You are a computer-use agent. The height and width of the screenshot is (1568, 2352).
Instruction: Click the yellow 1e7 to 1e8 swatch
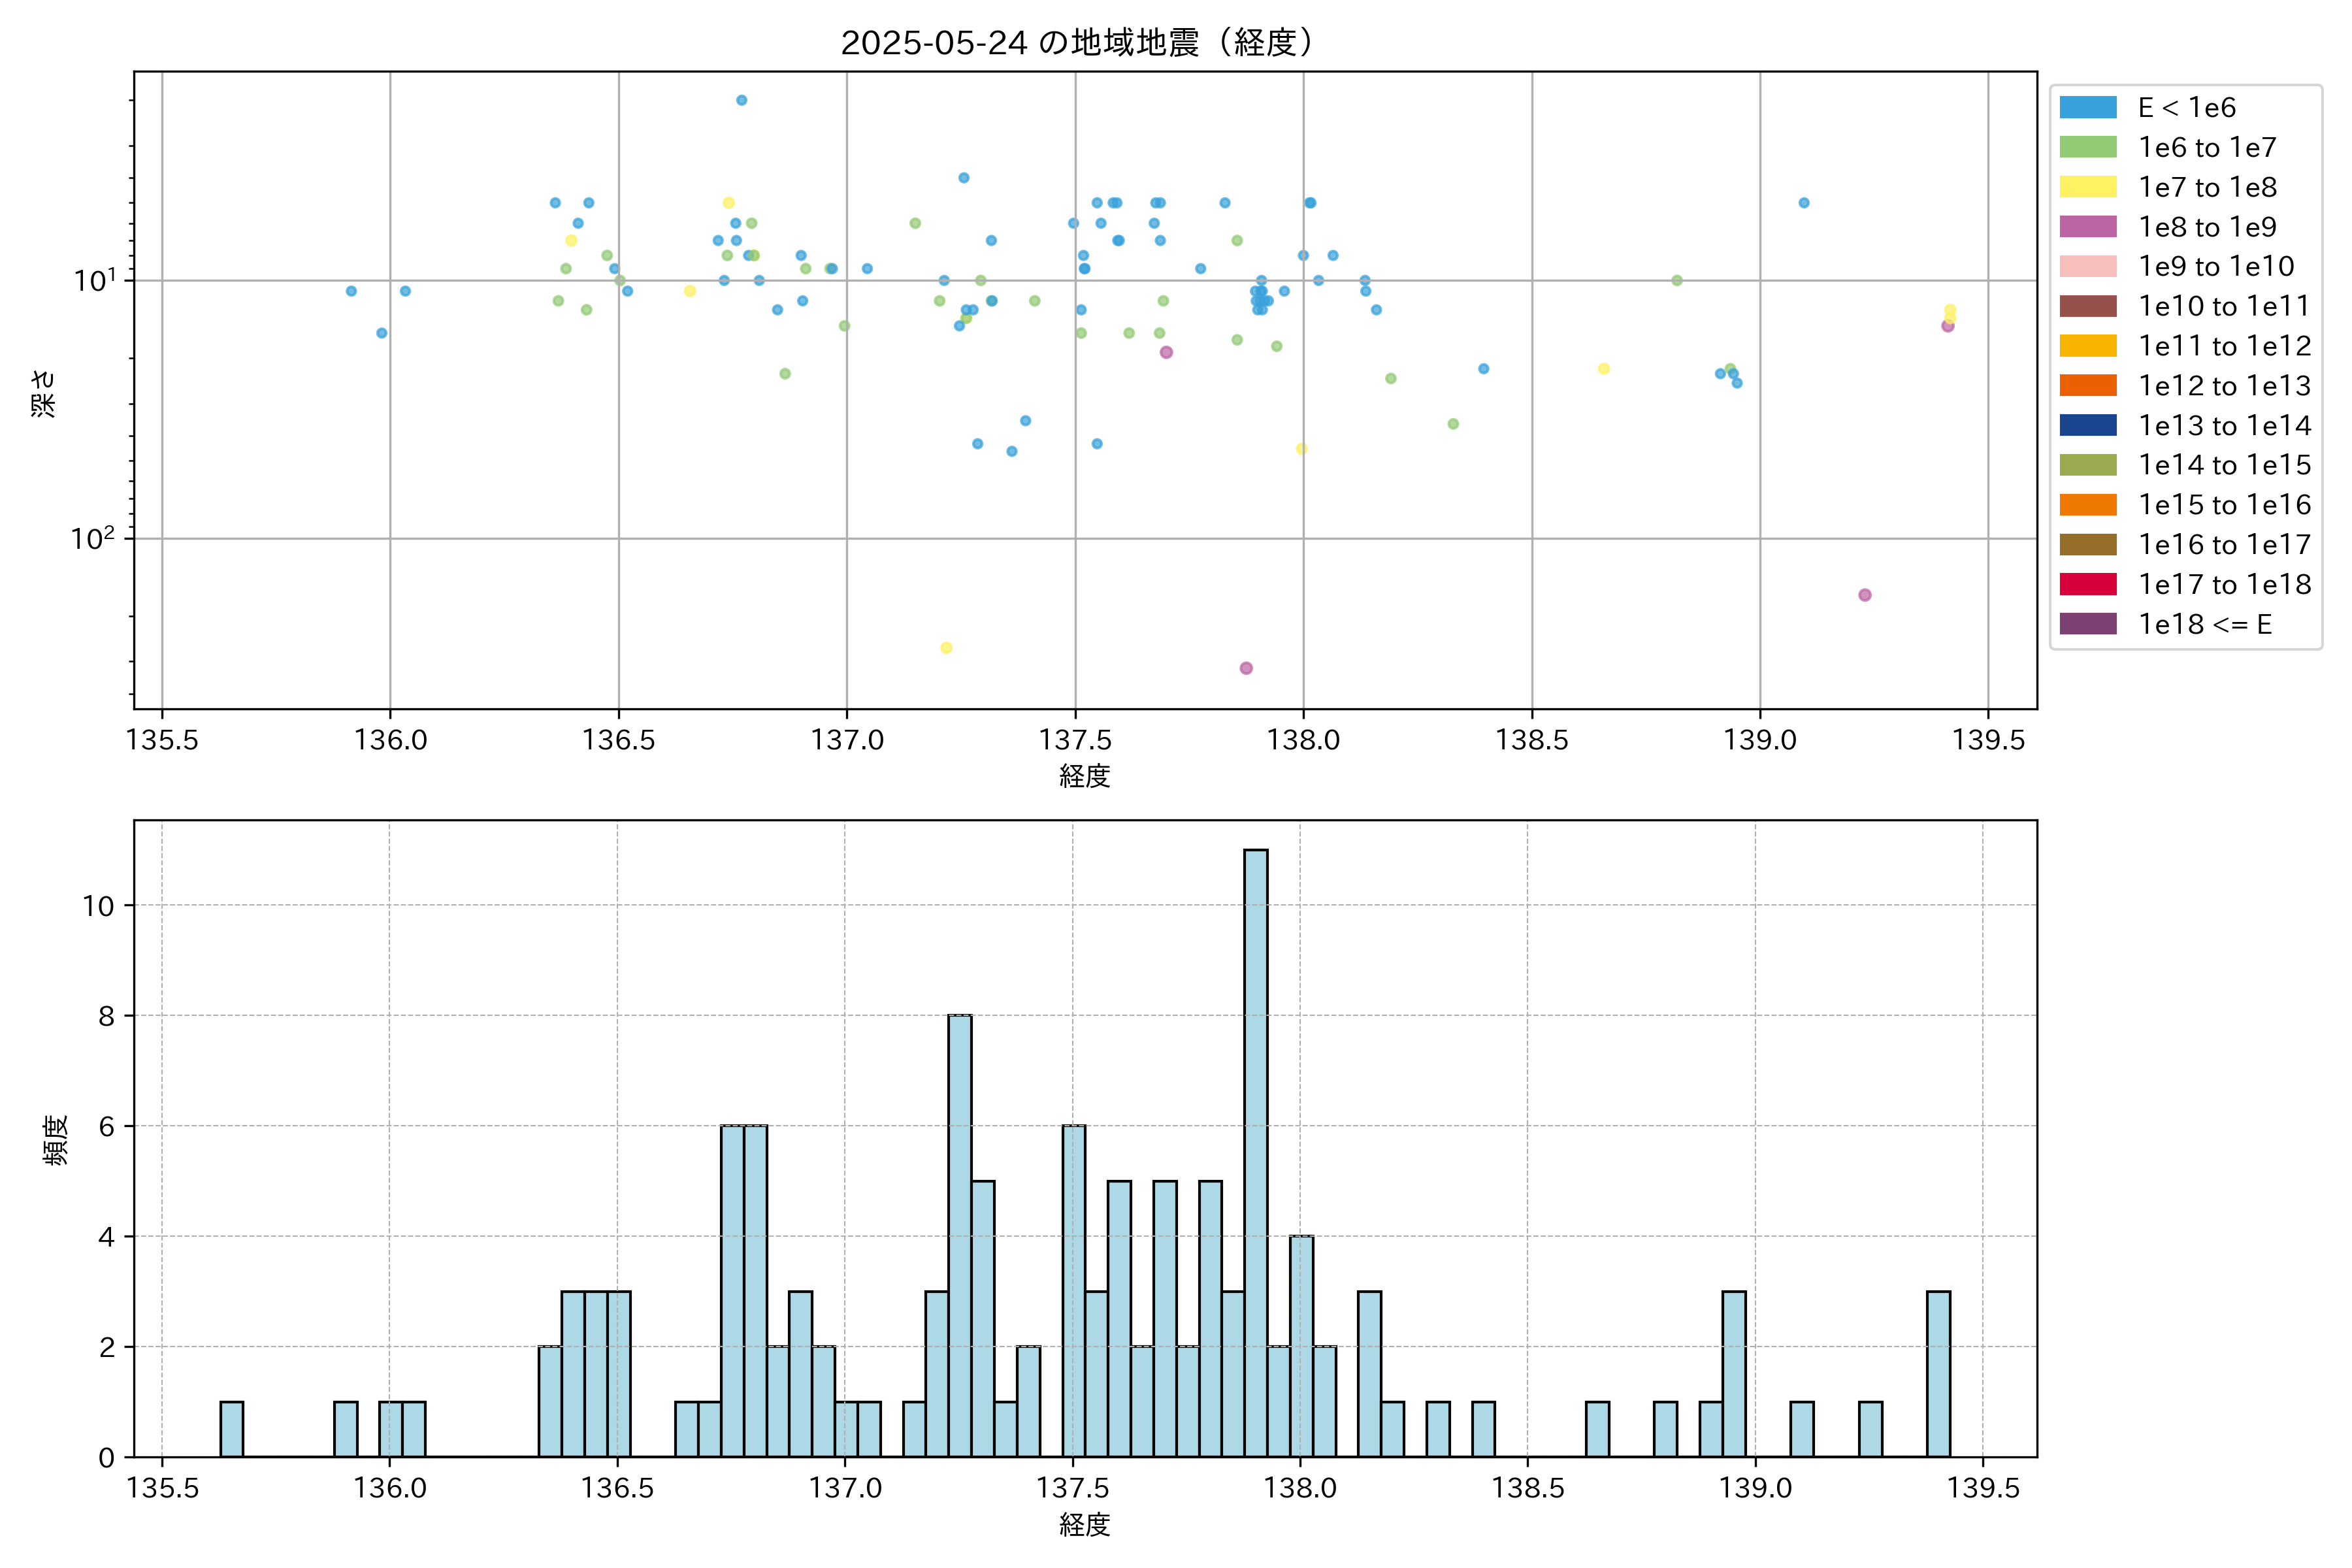pyautogui.click(x=2087, y=187)
